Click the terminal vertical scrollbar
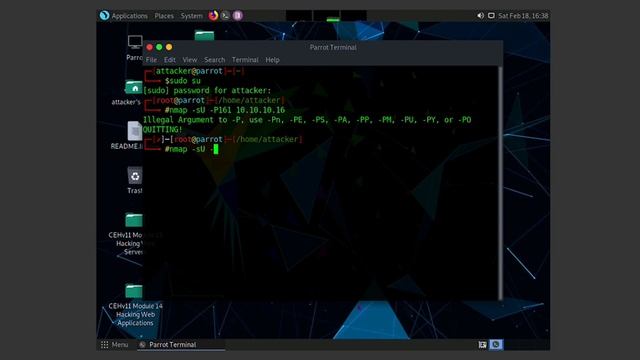Viewport: 640px width, 360px height. coord(500,182)
